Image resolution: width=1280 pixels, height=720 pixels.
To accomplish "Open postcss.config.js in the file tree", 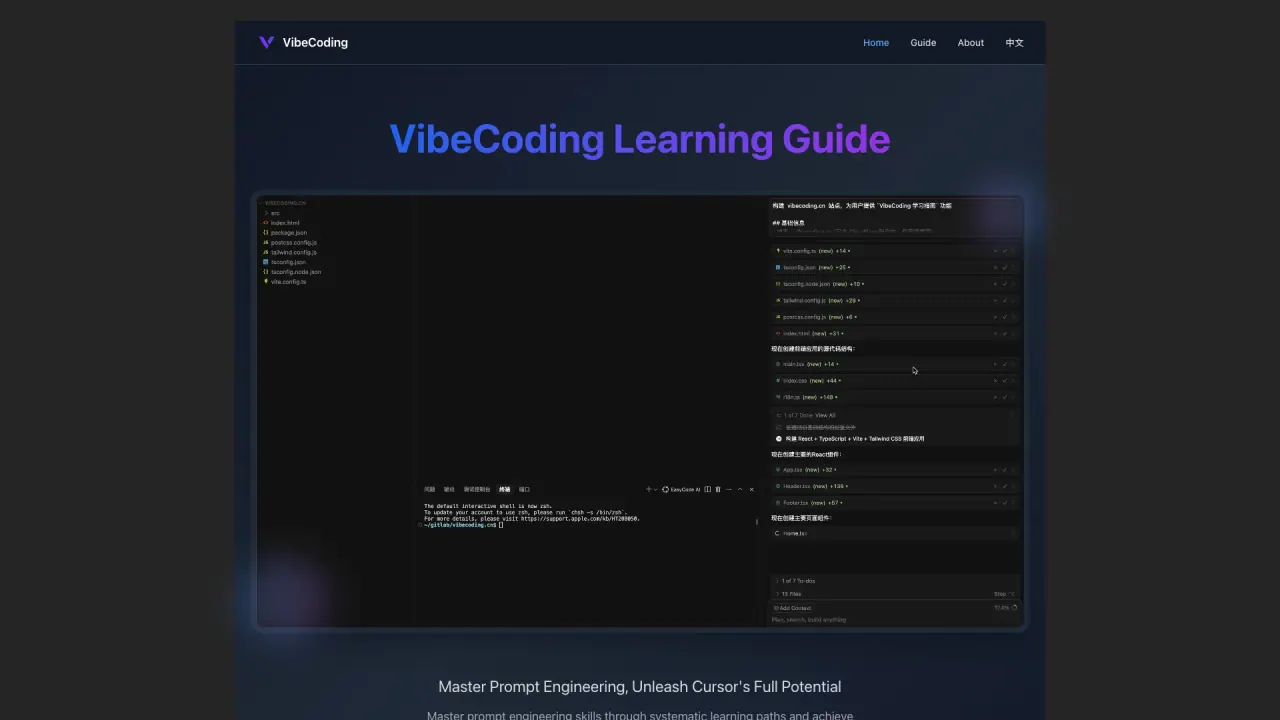I will 290,243.
